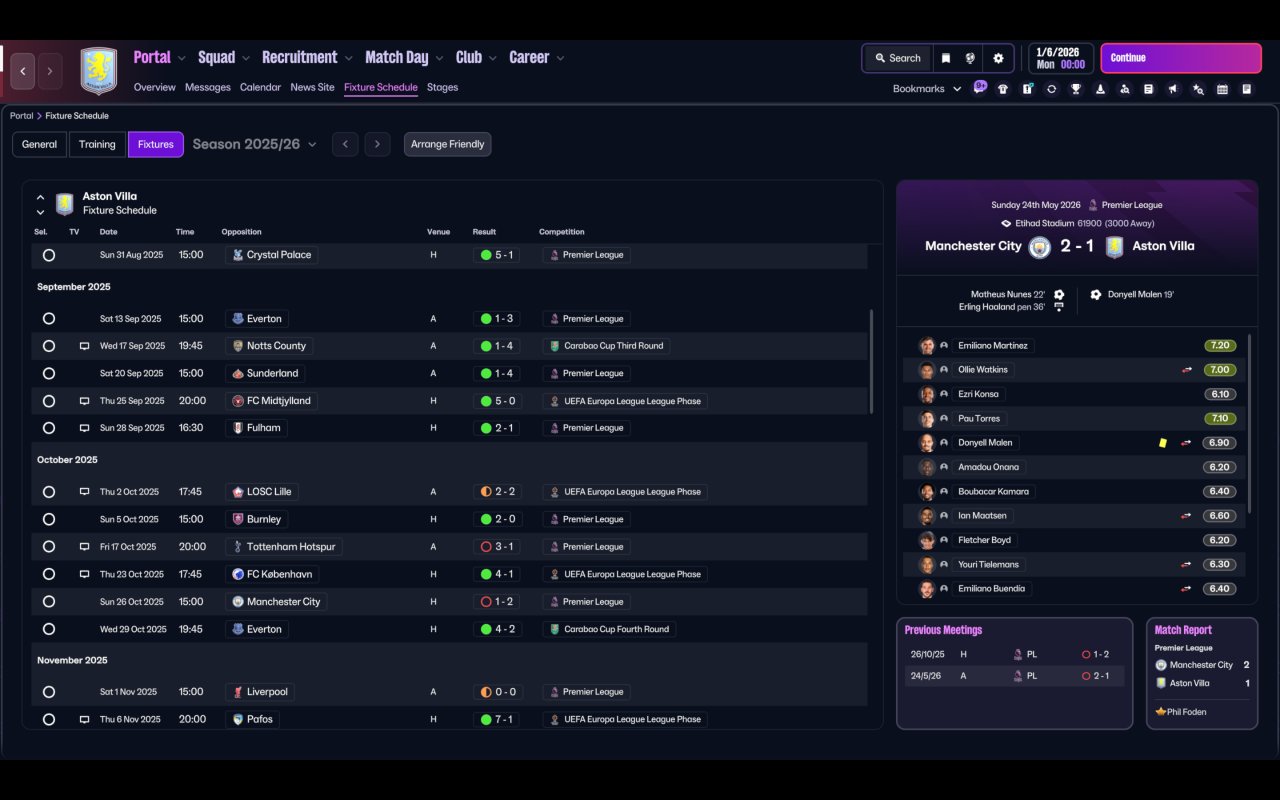Click the TV icon on Tottenham Hotspur row
This screenshot has height=800, width=1280.
84,547
